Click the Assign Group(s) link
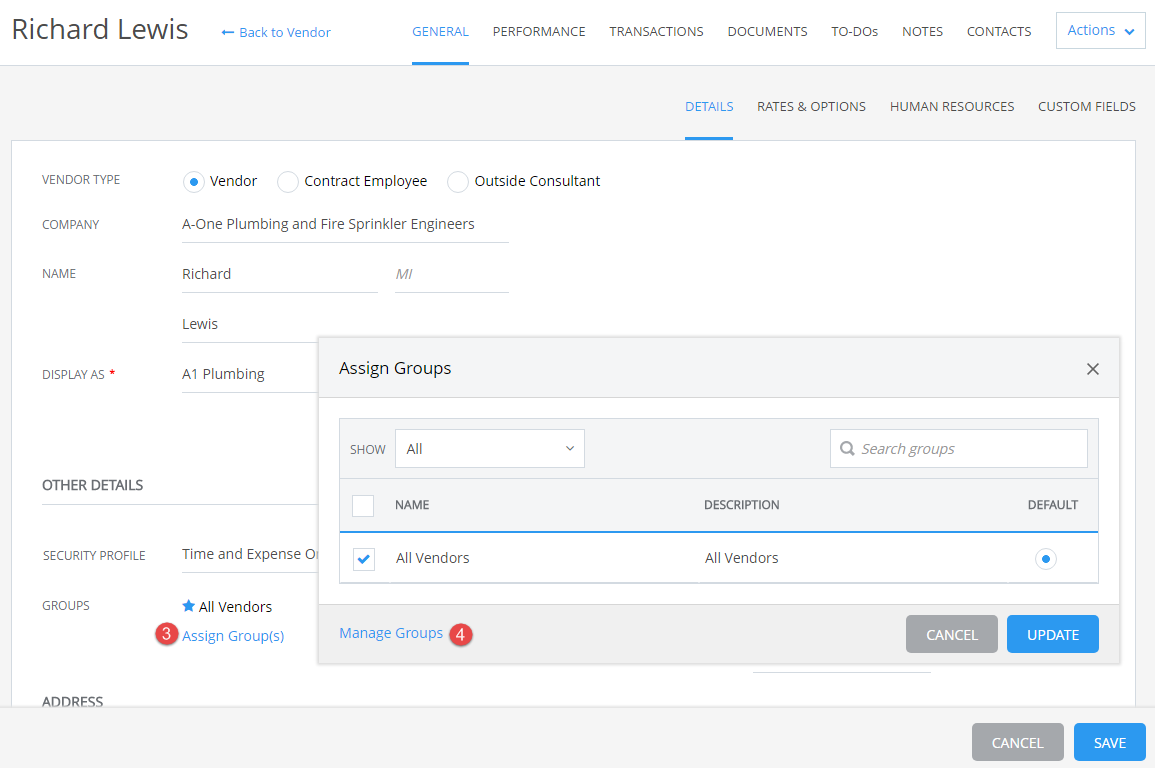Image resolution: width=1155 pixels, height=768 pixels. [233, 636]
